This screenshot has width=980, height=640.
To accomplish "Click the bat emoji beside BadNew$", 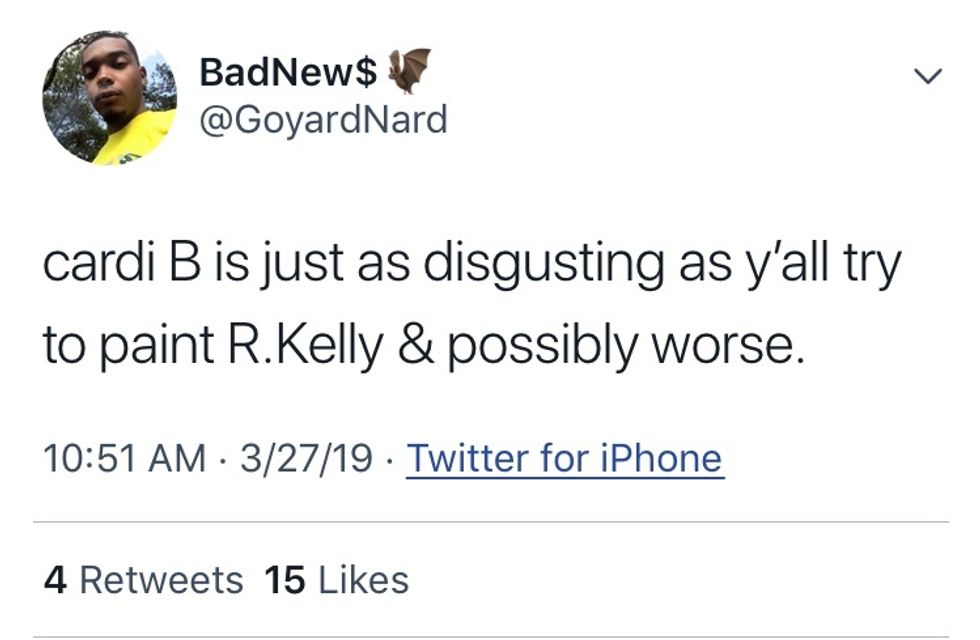I will click(410, 69).
